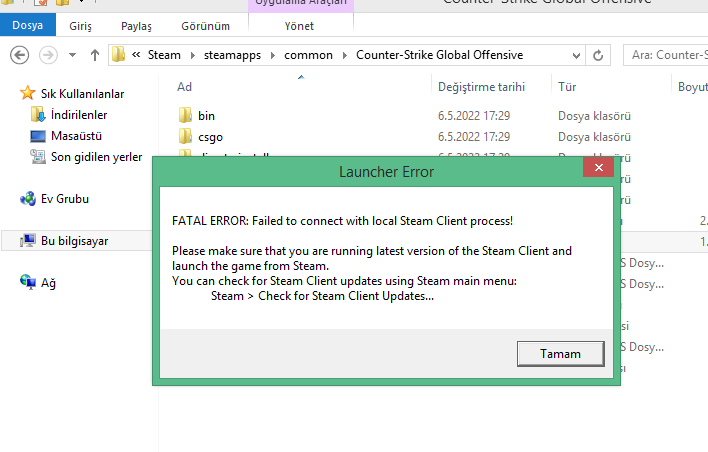Click the bin folder date 6.5.2022 17:29
This screenshot has height=452, width=708.
tap(474, 116)
